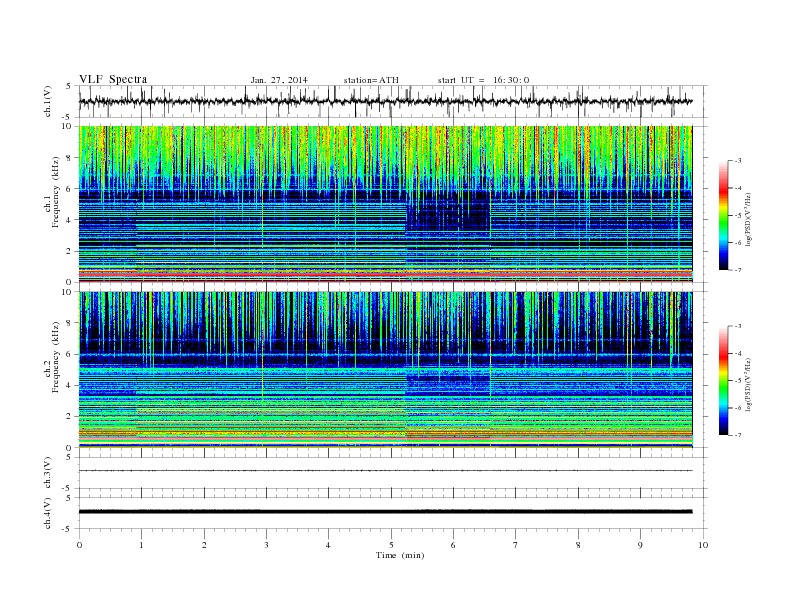The height and width of the screenshot is (612, 792).
Task: Click the ch.2 spectrogram color bar
Action: 723,380
